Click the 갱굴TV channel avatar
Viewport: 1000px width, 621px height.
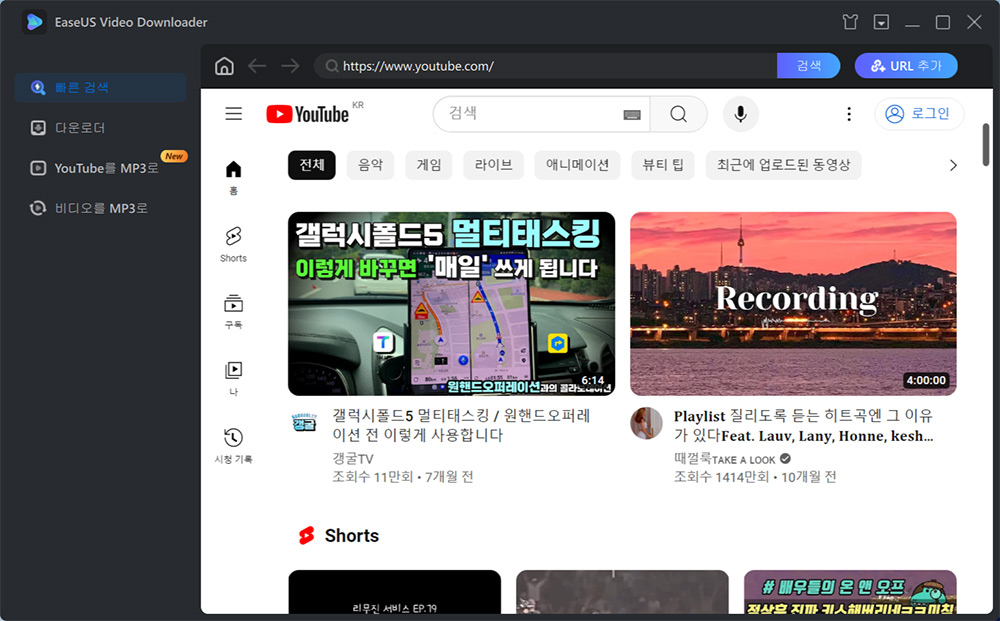pyautogui.click(x=304, y=422)
